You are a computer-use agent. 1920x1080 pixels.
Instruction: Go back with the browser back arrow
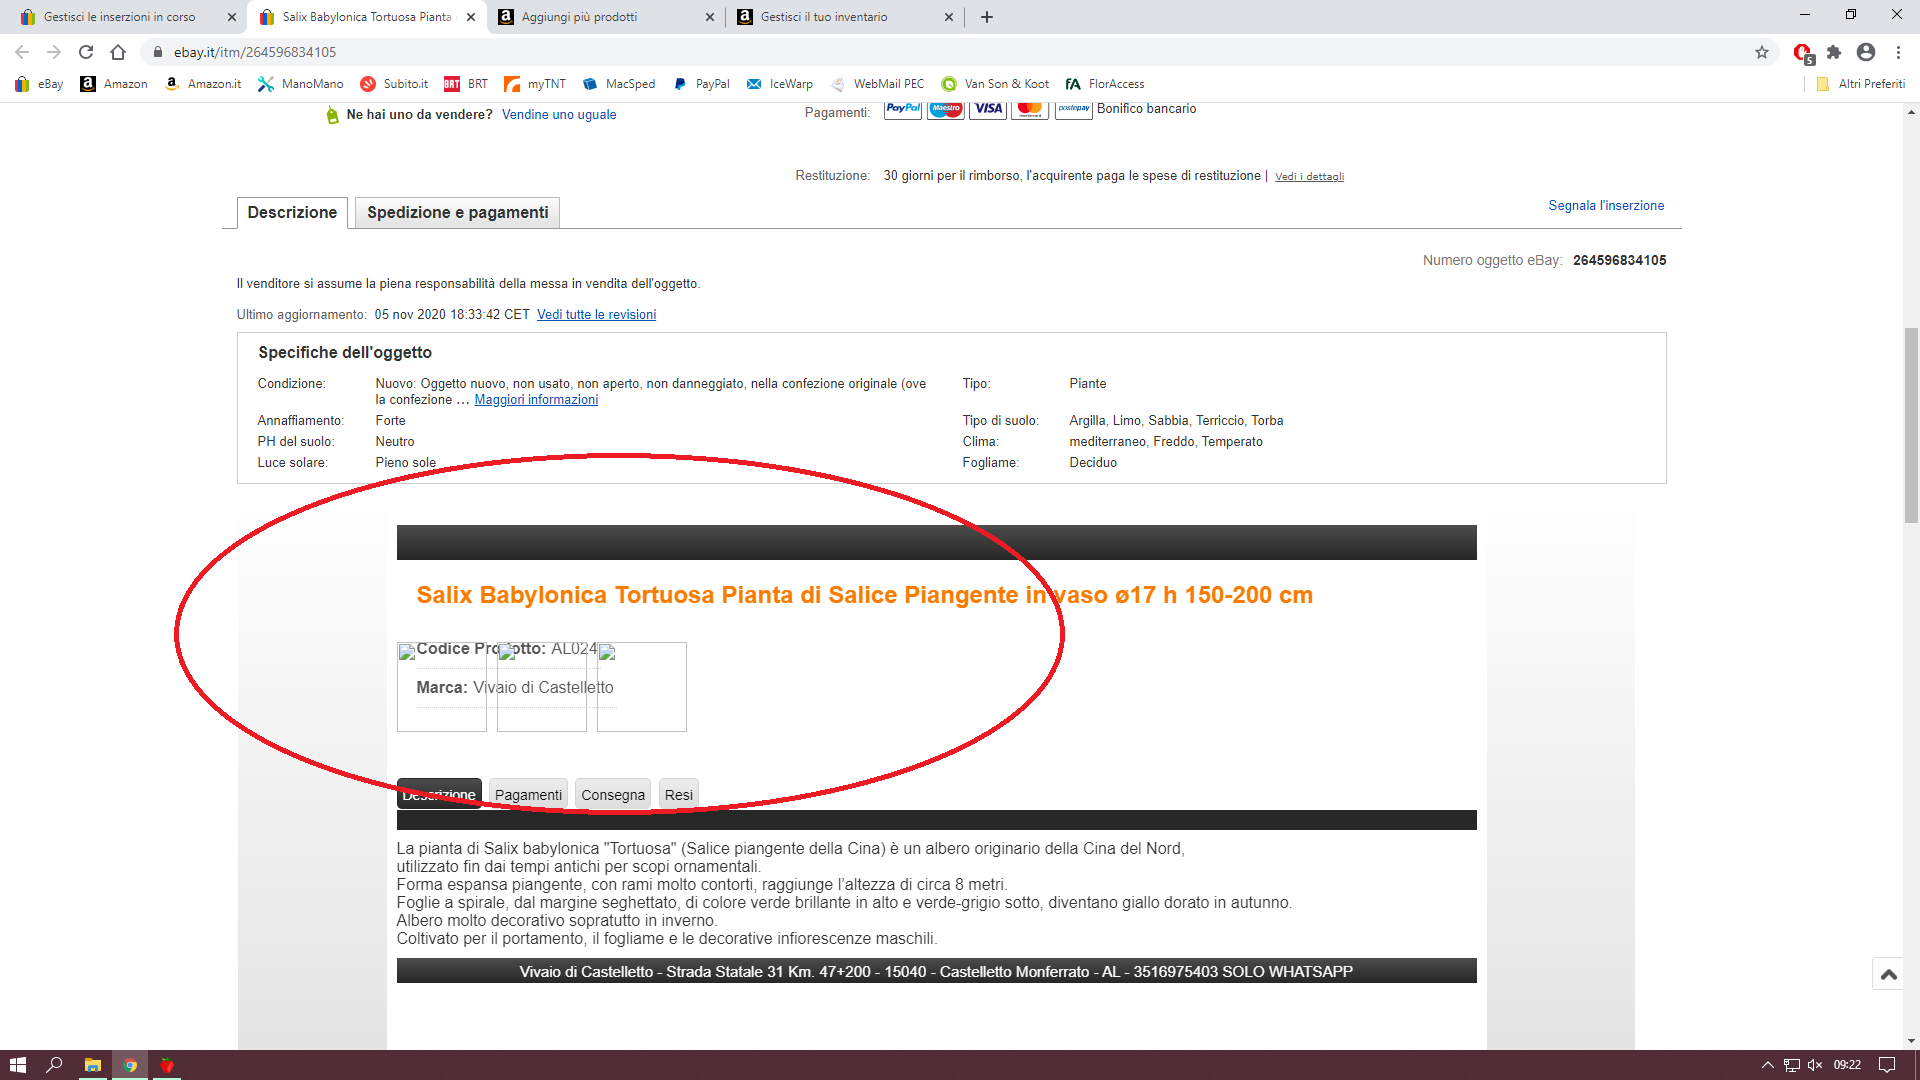click(x=22, y=52)
